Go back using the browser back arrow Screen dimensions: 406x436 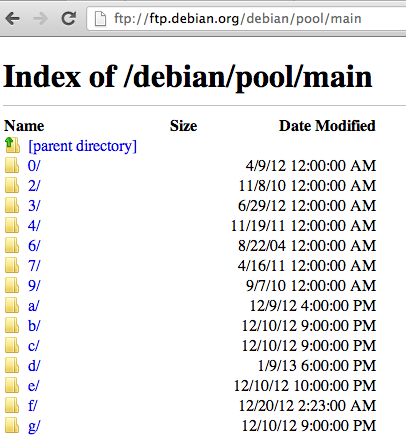pos(13,18)
